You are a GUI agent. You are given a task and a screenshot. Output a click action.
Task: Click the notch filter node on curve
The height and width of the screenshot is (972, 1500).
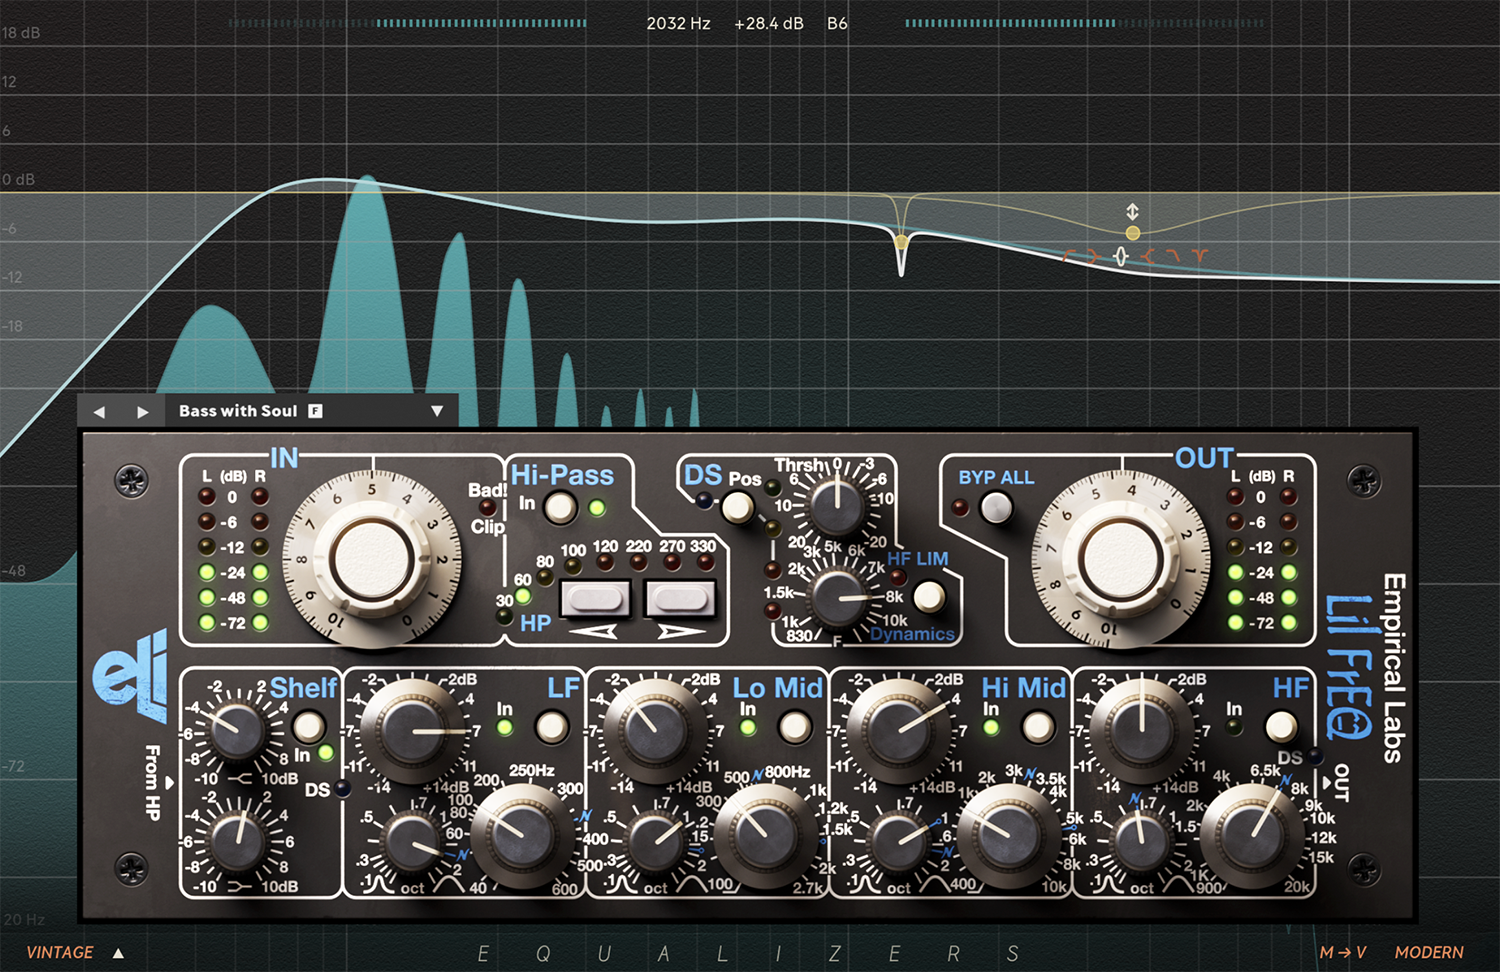(x=901, y=243)
